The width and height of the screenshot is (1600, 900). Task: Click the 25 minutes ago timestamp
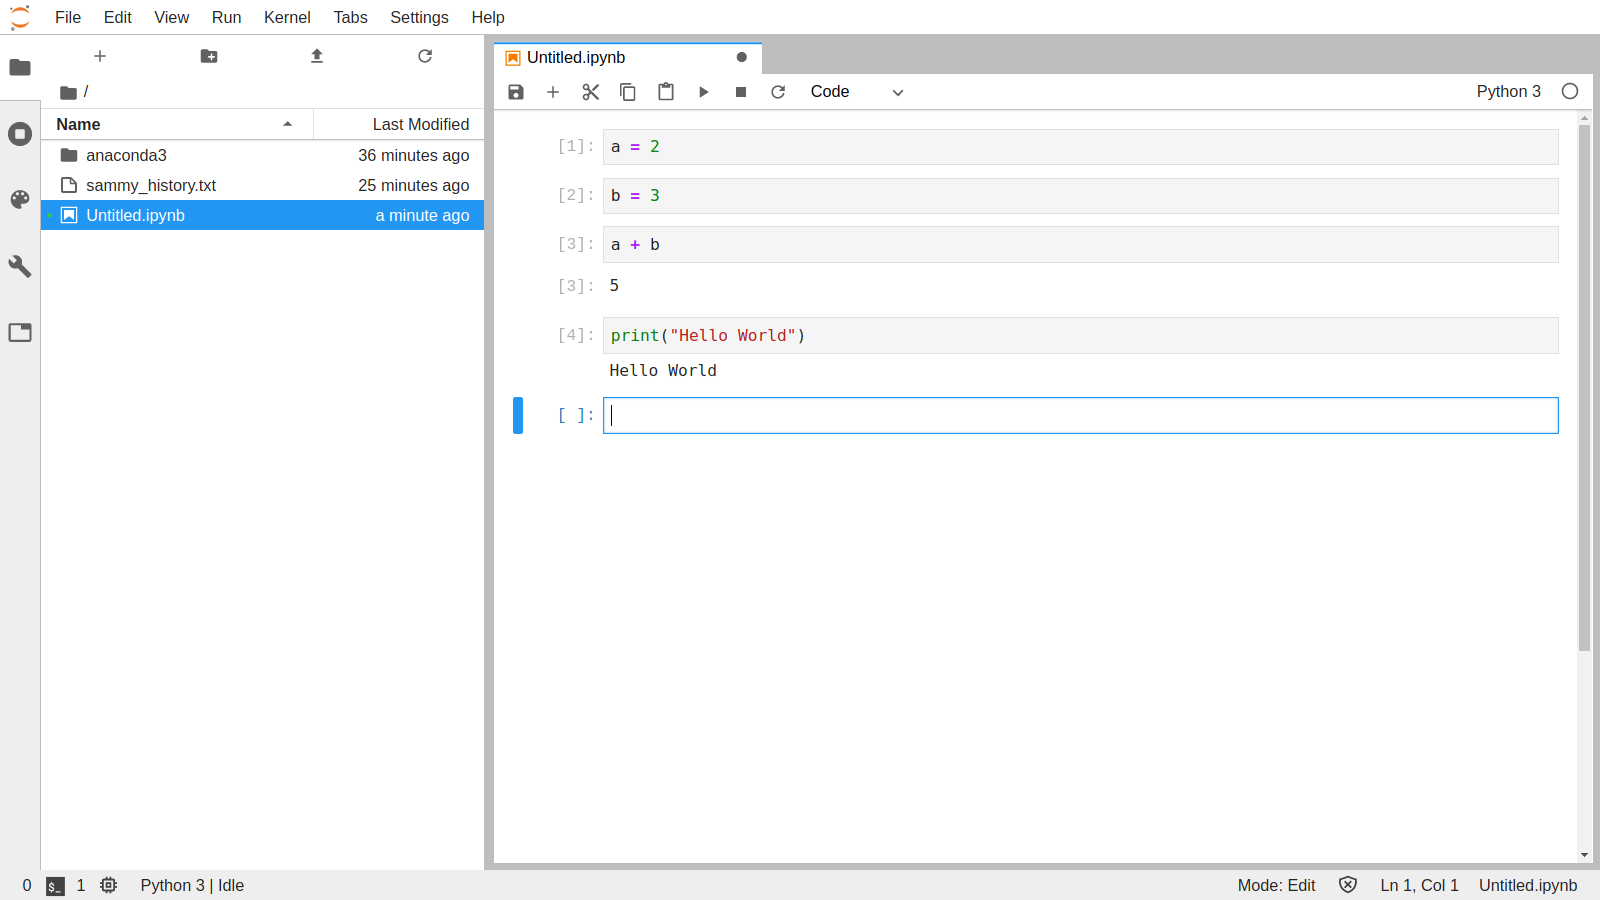coord(414,185)
